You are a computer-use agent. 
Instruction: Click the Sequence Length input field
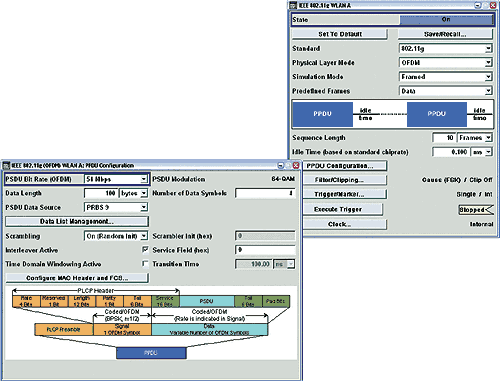coord(443,138)
